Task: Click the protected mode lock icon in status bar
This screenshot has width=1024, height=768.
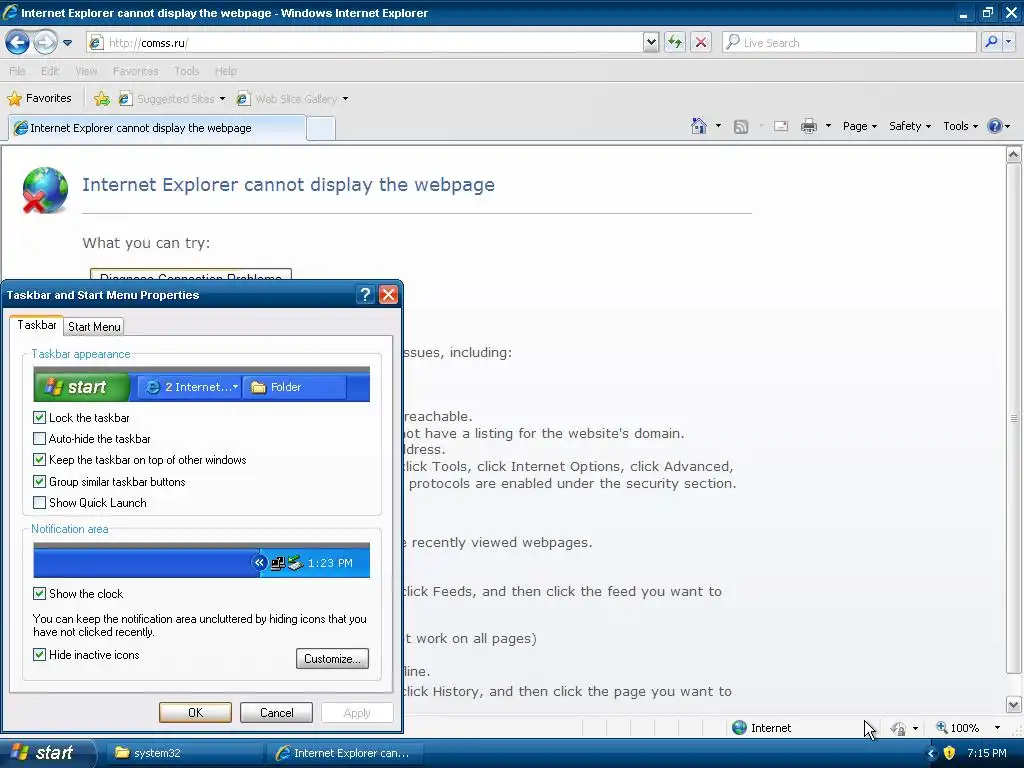Action: click(x=899, y=728)
